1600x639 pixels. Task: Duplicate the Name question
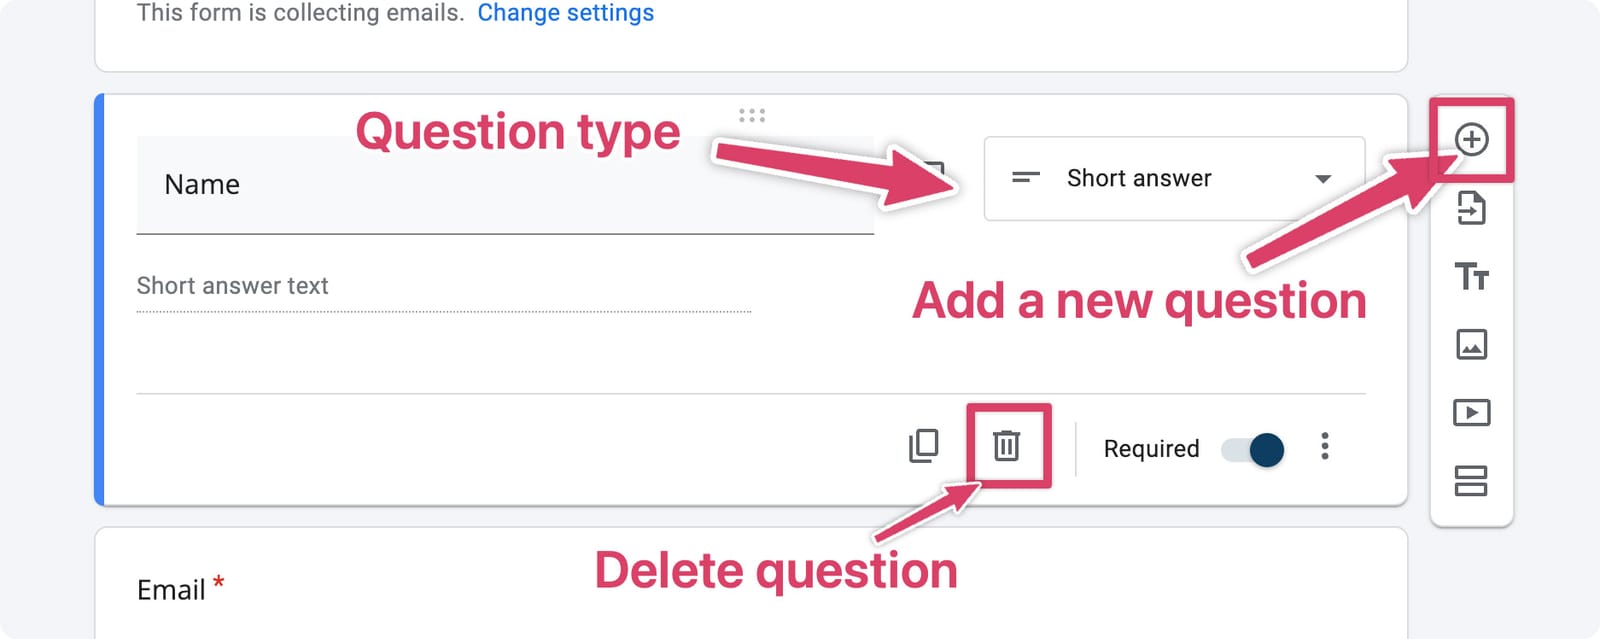pyautogui.click(x=923, y=447)
